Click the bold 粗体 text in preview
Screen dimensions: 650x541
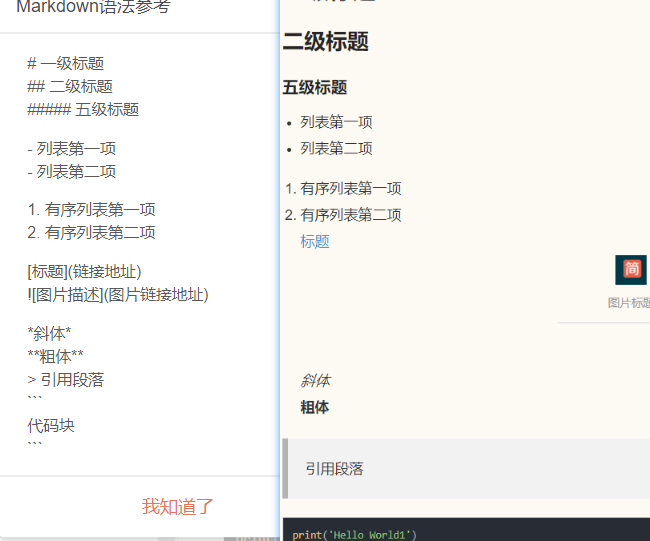point(315,407)
